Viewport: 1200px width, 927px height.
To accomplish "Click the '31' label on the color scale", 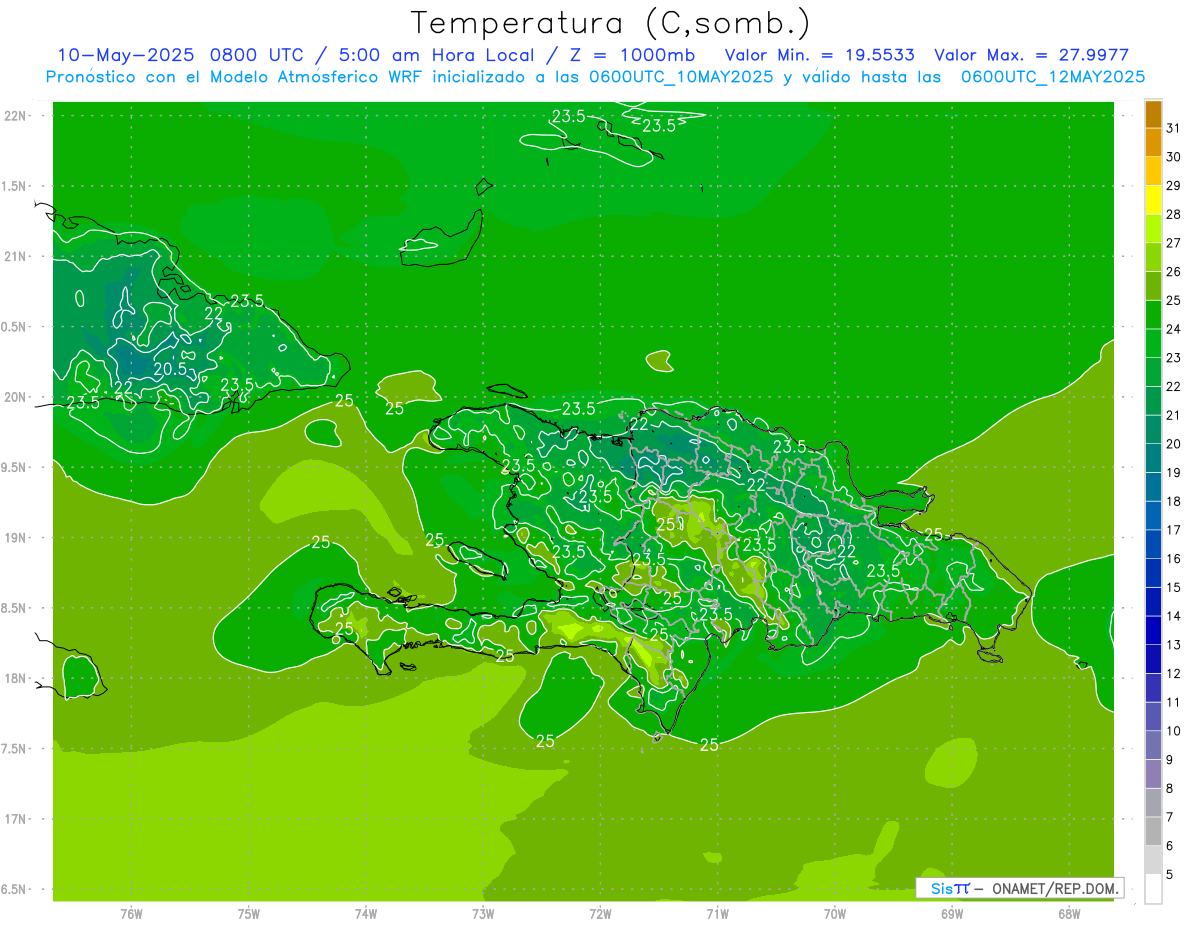I will 1174,128.
